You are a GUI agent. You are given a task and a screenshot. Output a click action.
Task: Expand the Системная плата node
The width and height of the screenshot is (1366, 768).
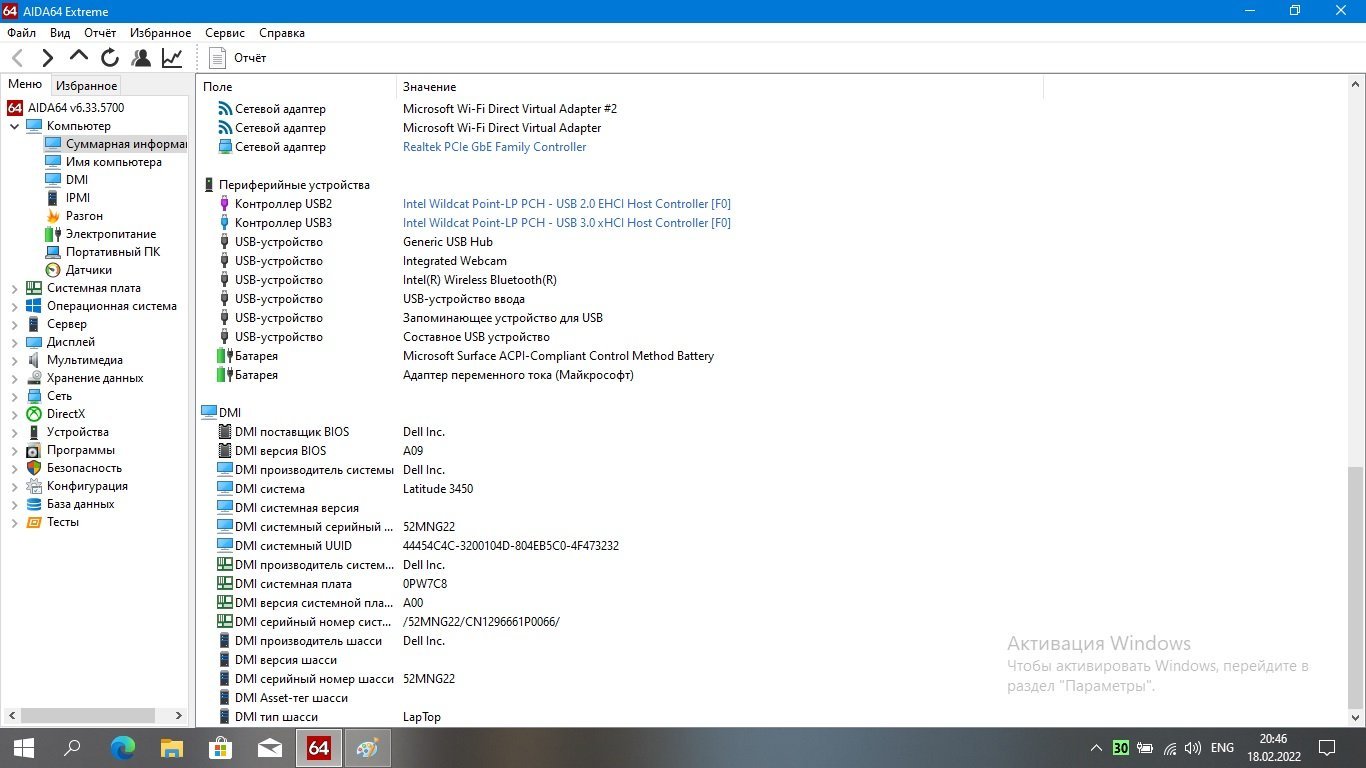[x=15, y=289]
